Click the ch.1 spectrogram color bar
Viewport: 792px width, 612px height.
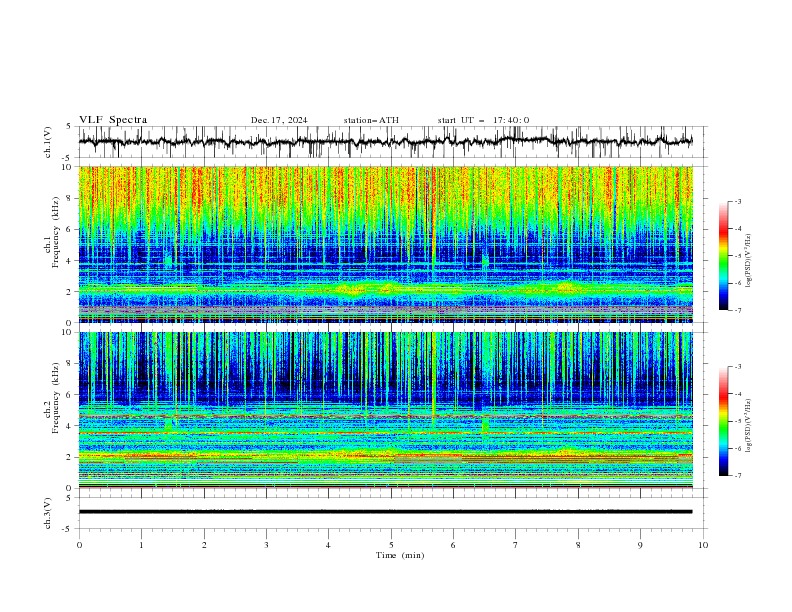coord(724,256)
